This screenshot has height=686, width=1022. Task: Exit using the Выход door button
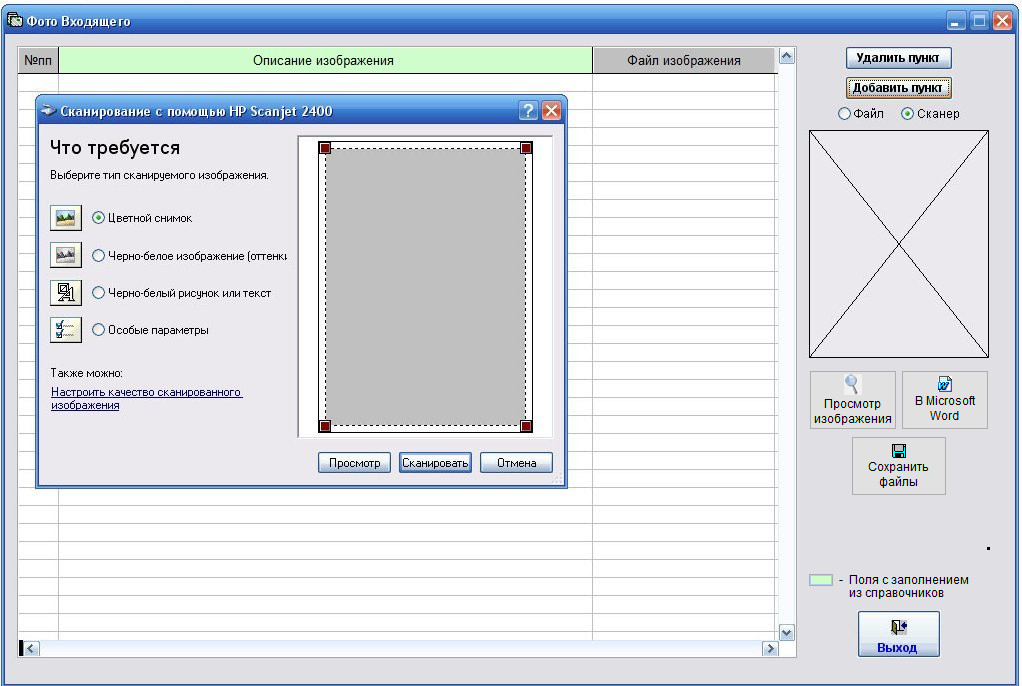coord(898,634)
